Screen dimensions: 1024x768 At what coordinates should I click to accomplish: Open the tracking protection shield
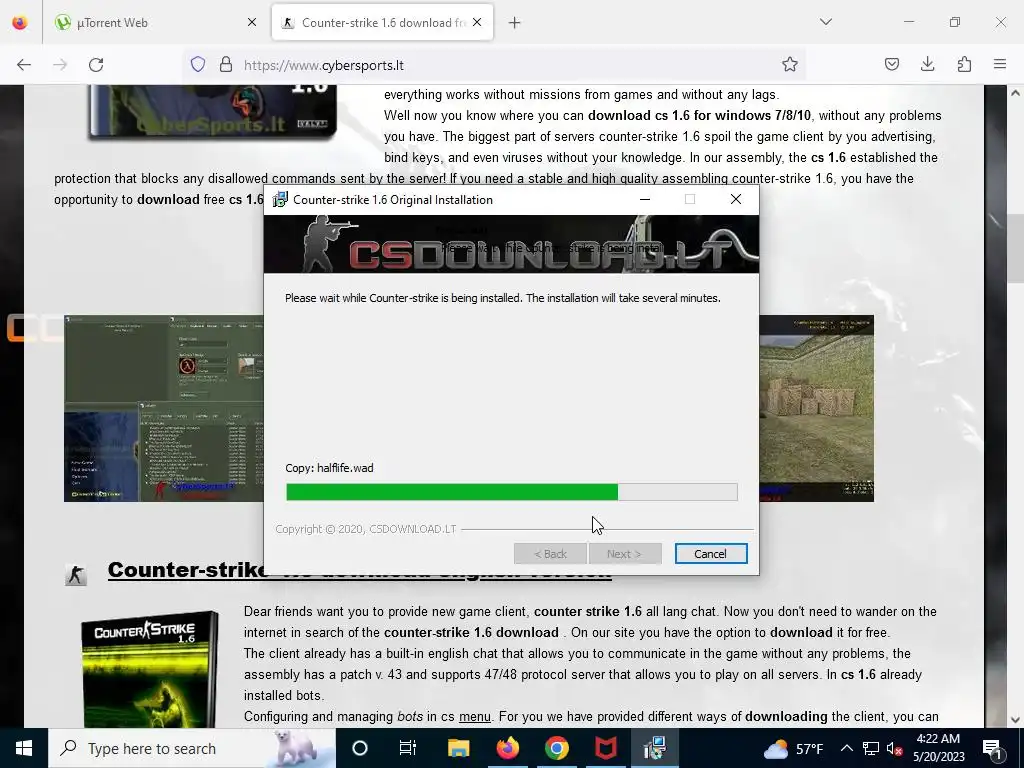click(x=198, y=64)
